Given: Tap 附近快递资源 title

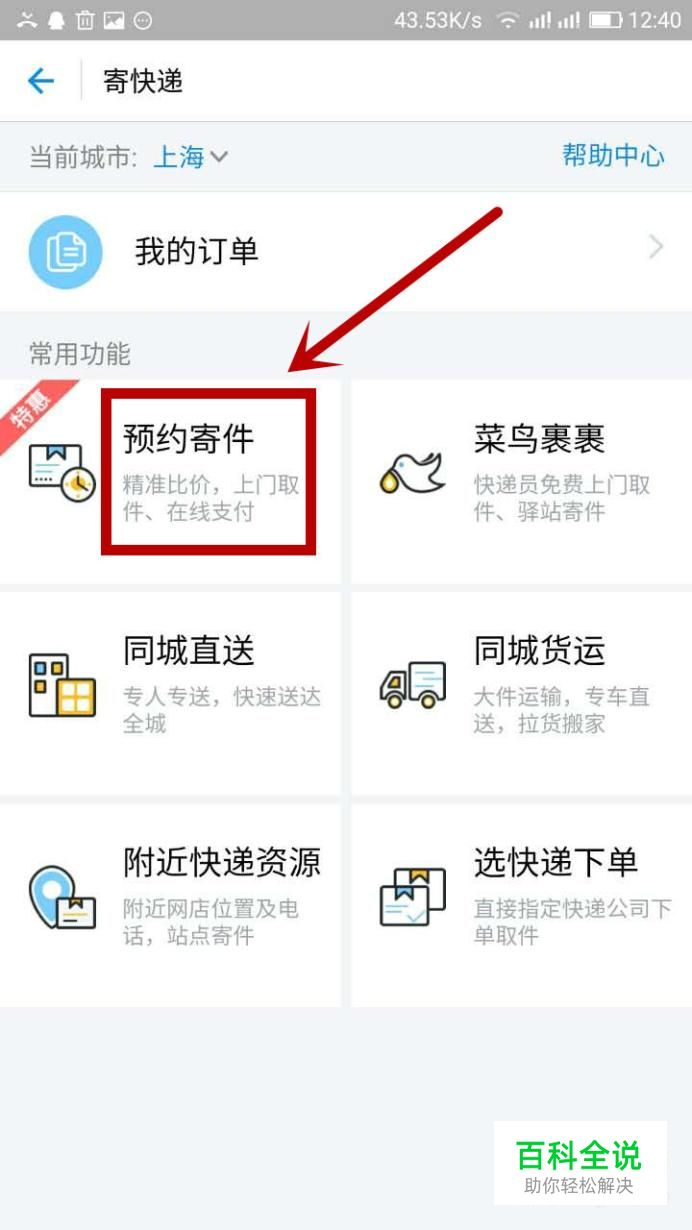Looking at the screenshot, I should (x=222, y=862).
